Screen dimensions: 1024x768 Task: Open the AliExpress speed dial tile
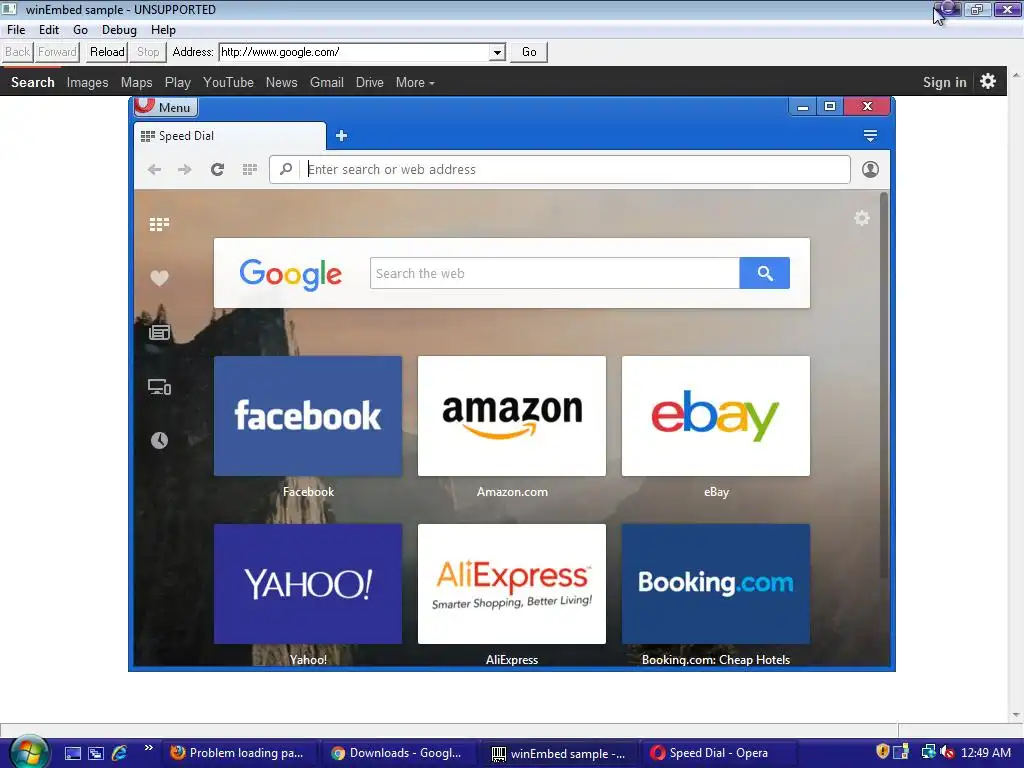[x=512, y=584]
